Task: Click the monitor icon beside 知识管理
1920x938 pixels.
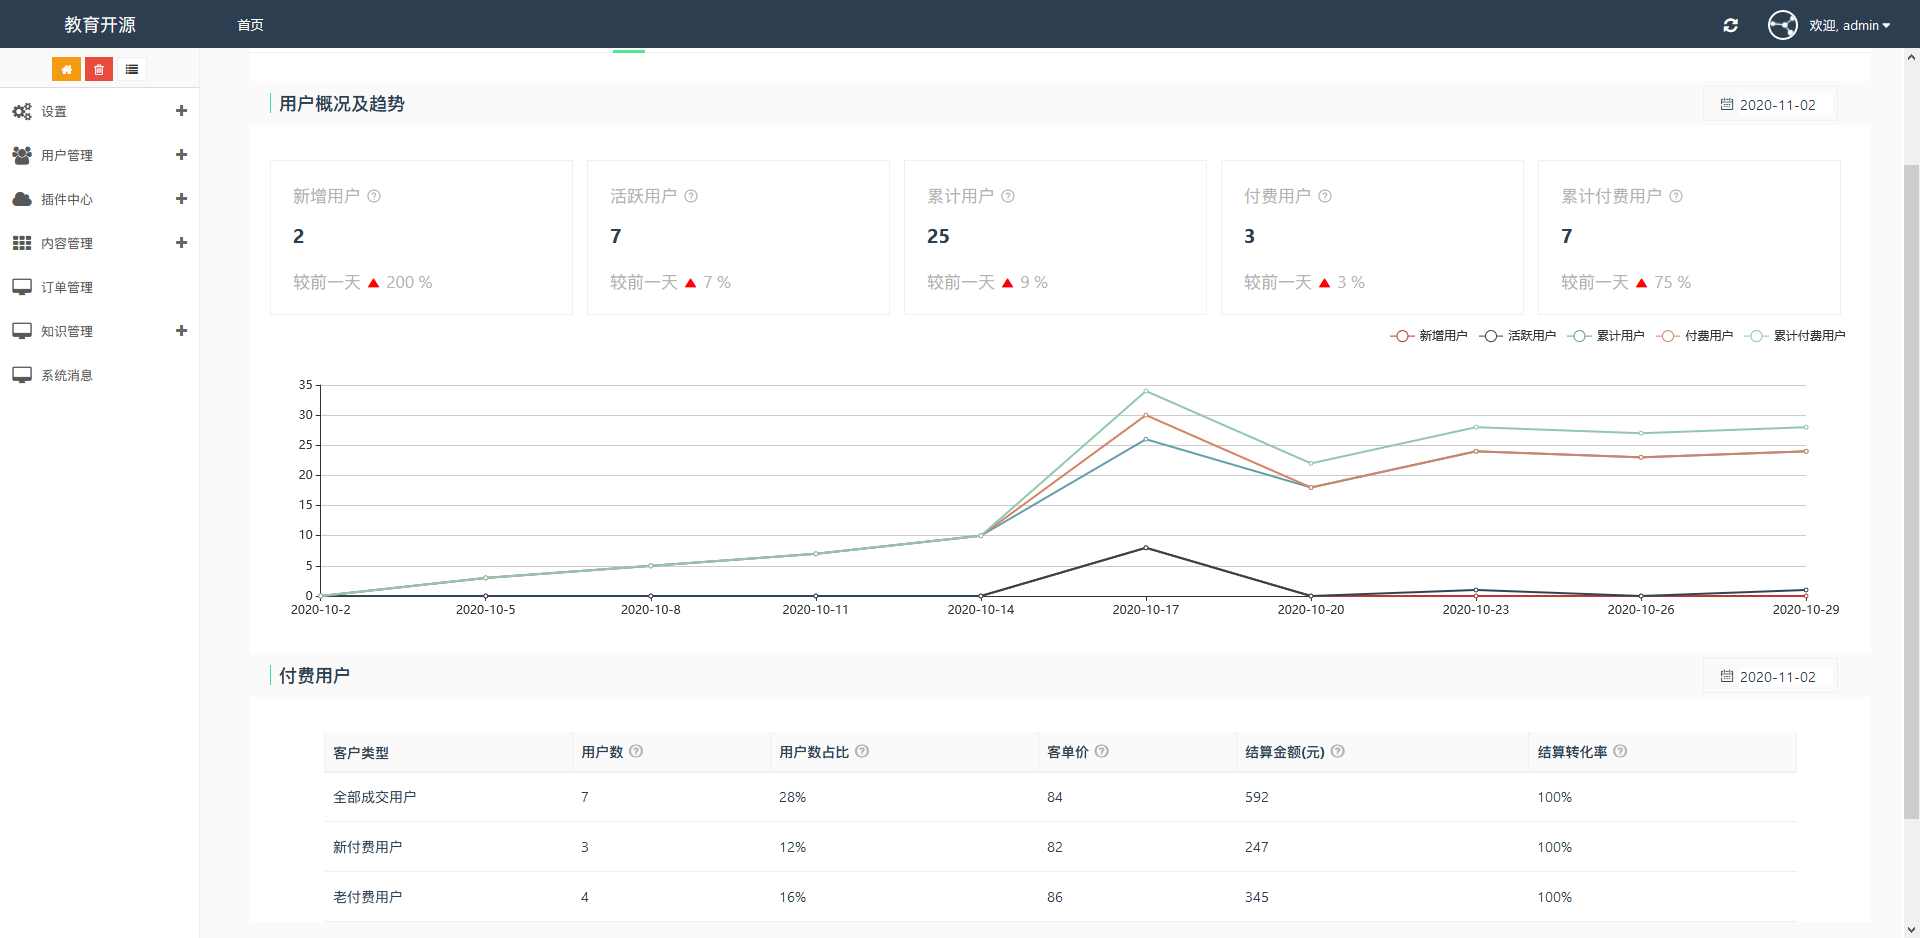Action: [x=22, y=331]
